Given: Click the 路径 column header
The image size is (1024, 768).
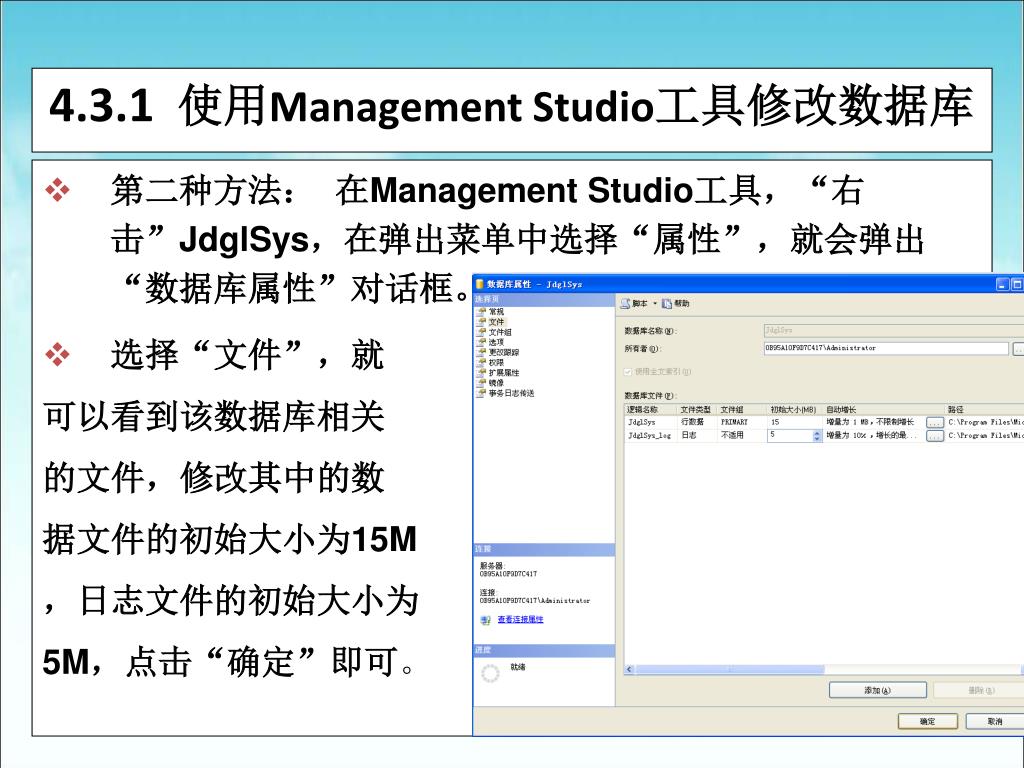Looking at the screenshot, I should [x=984, y=409].
